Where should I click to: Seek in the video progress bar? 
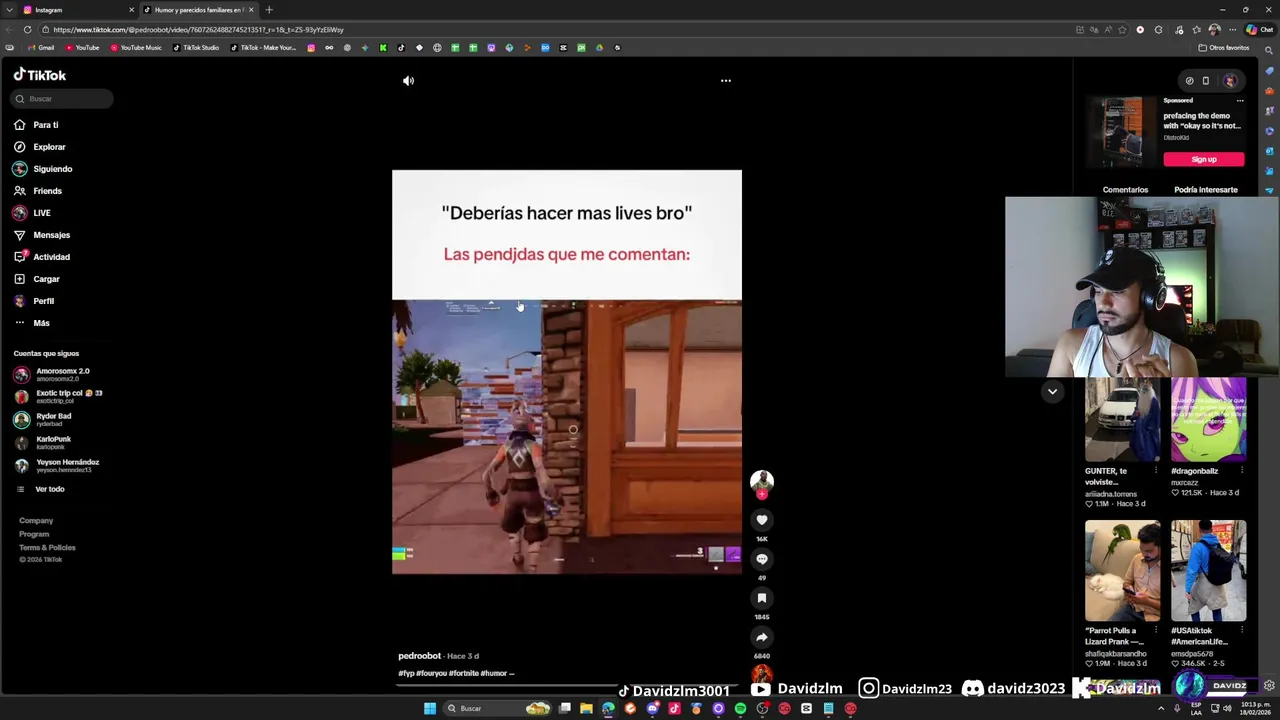566,686
